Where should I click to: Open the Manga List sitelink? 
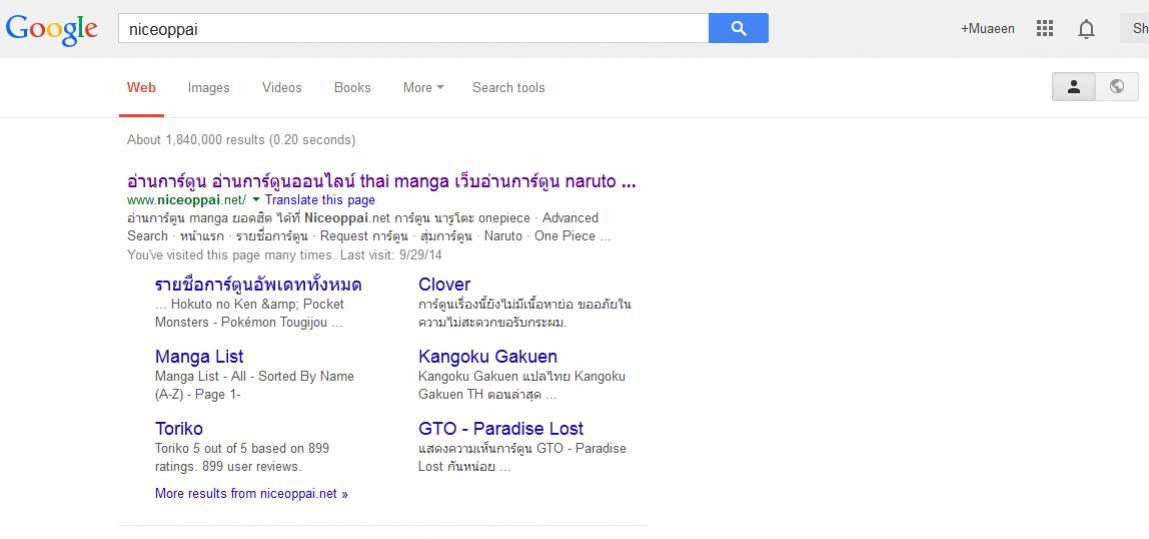pyautogui.click(x=199, y=357)
